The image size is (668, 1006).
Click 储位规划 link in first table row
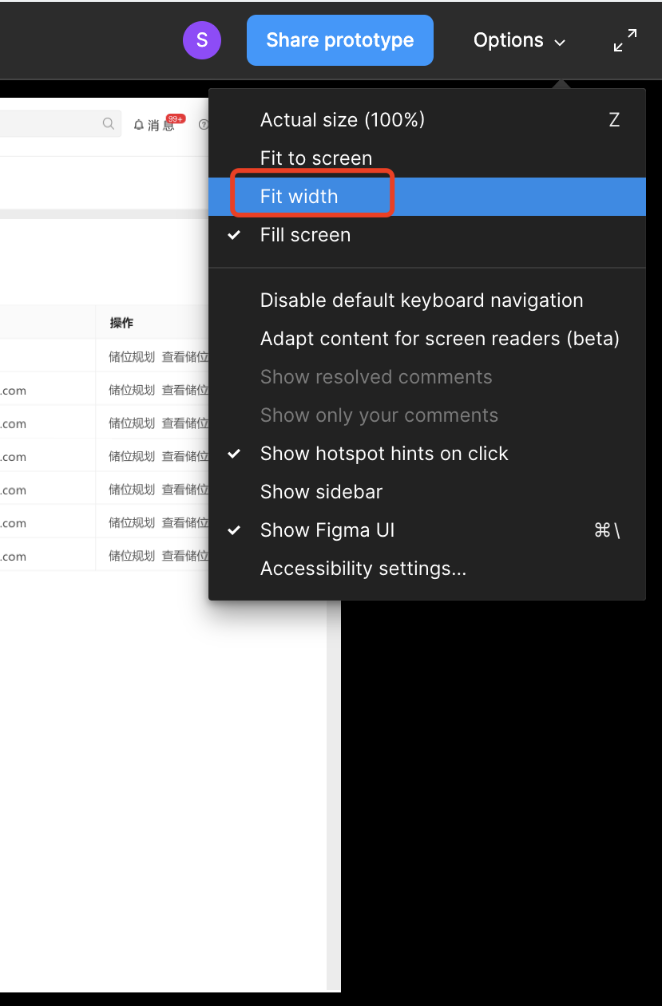pyautogui.click(x=131, y=357)
